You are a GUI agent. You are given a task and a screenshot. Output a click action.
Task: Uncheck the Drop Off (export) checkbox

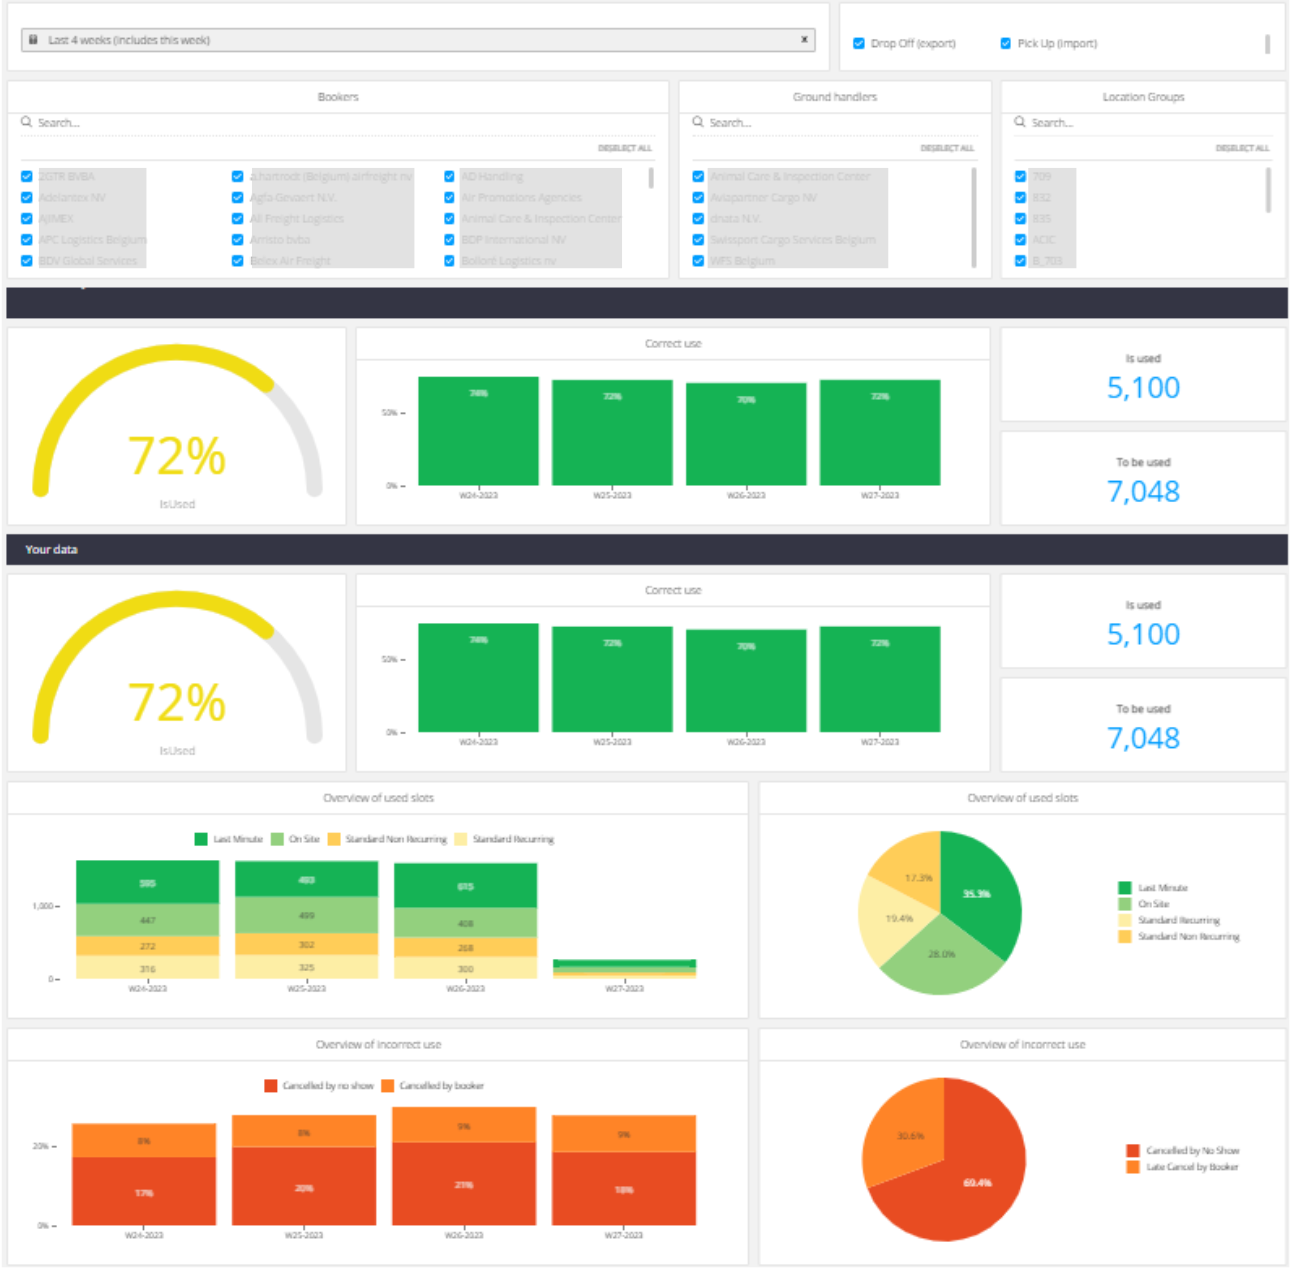tap(859, 44)
